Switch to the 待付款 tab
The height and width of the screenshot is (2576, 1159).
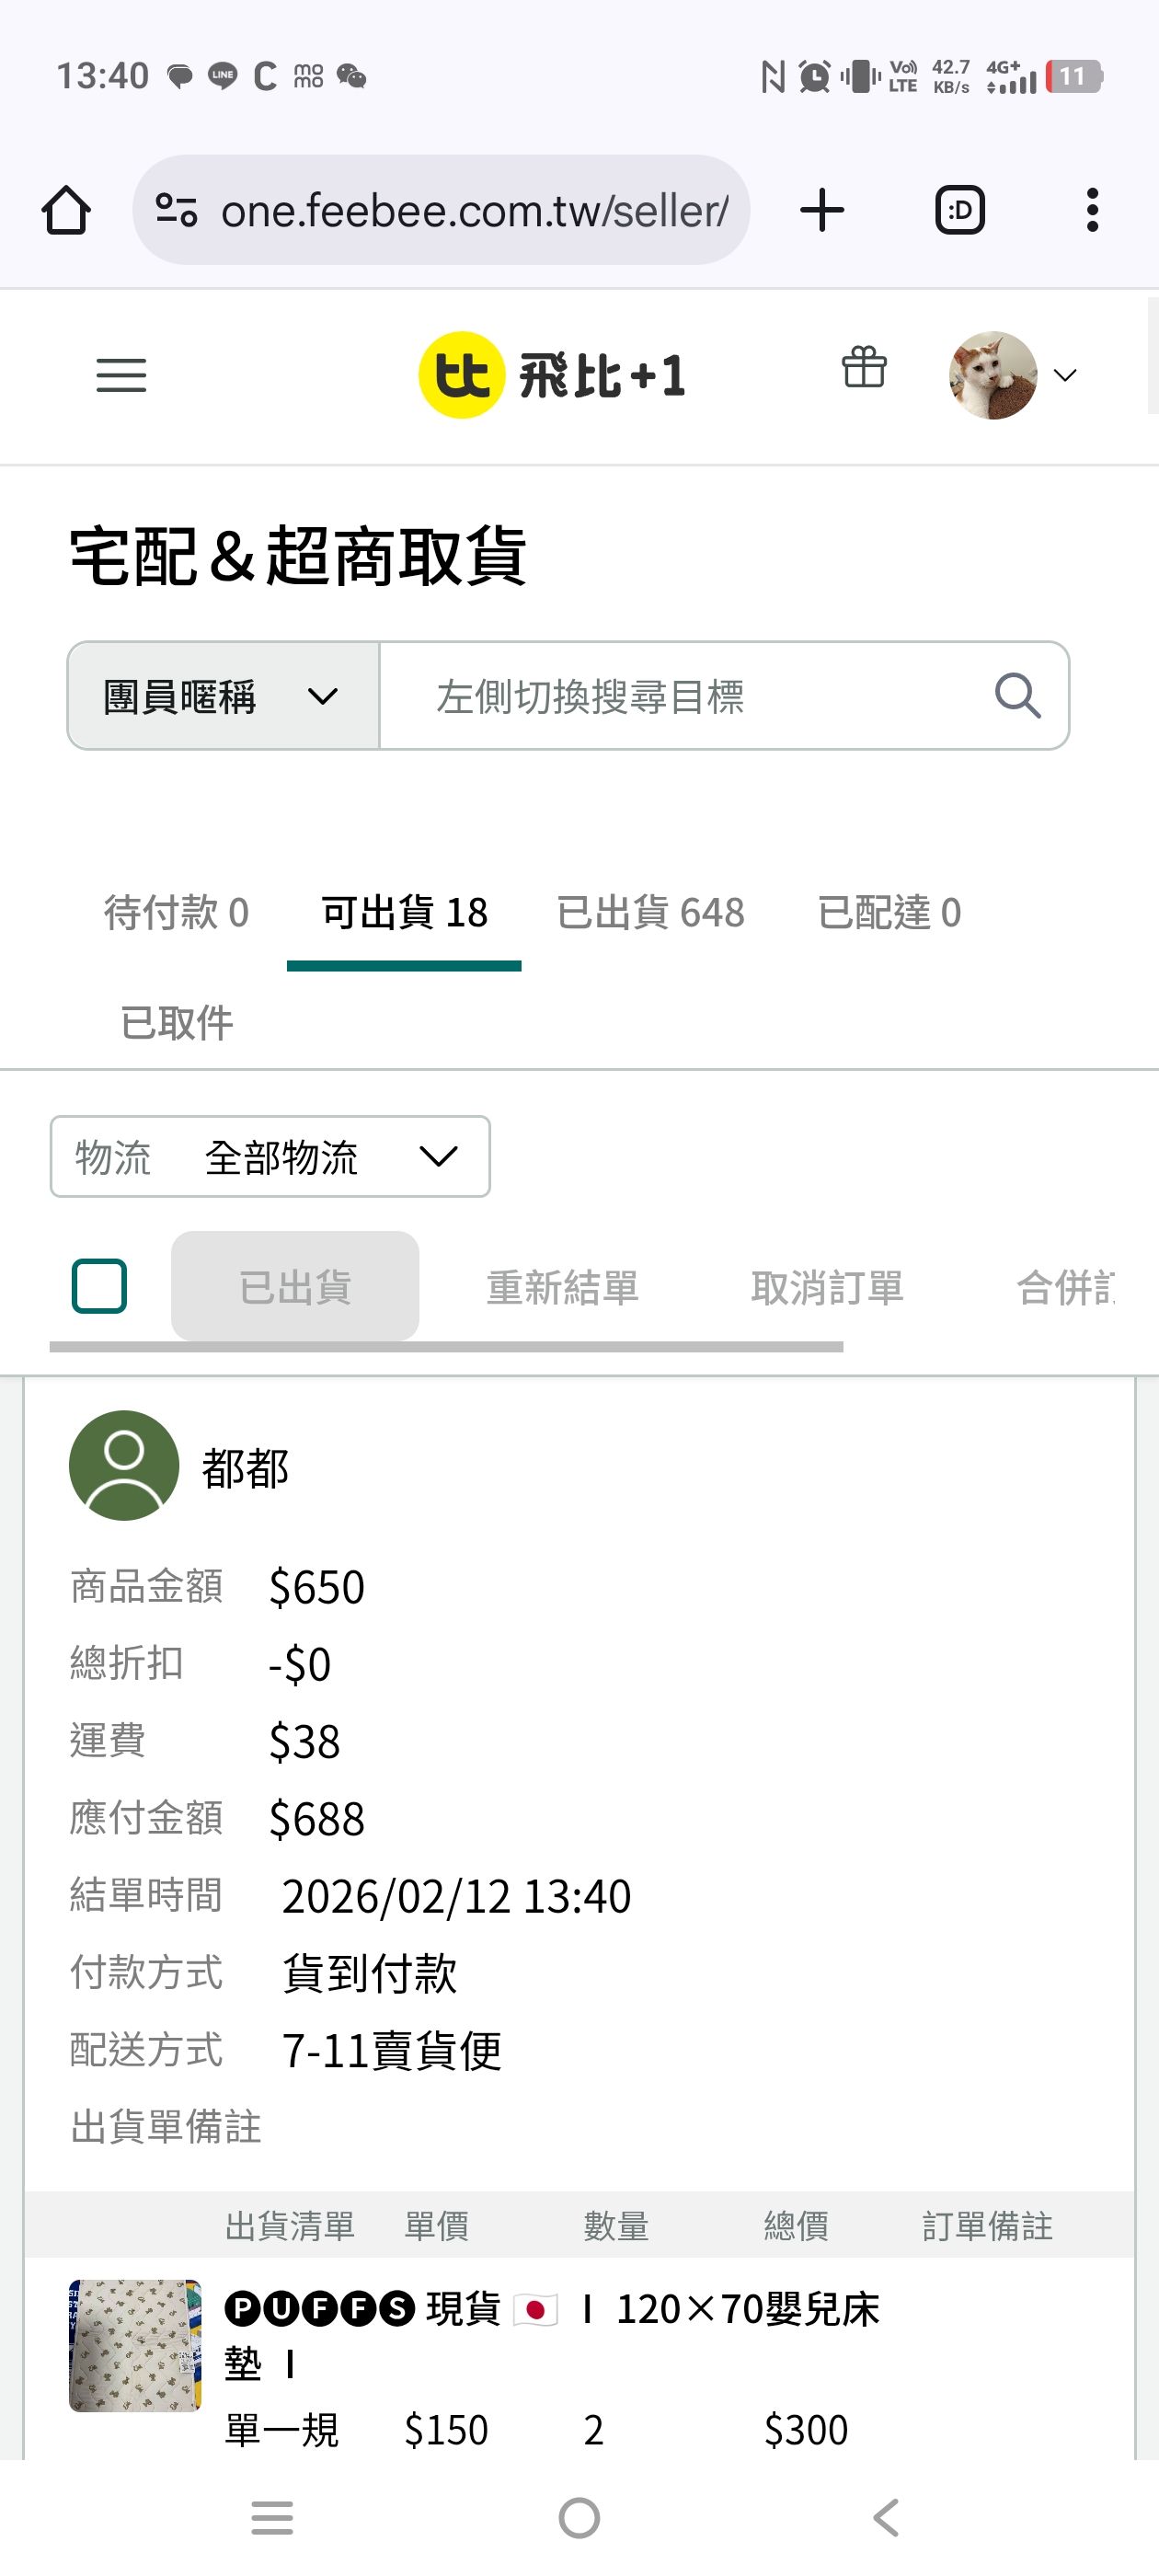[x=176, y=913]
